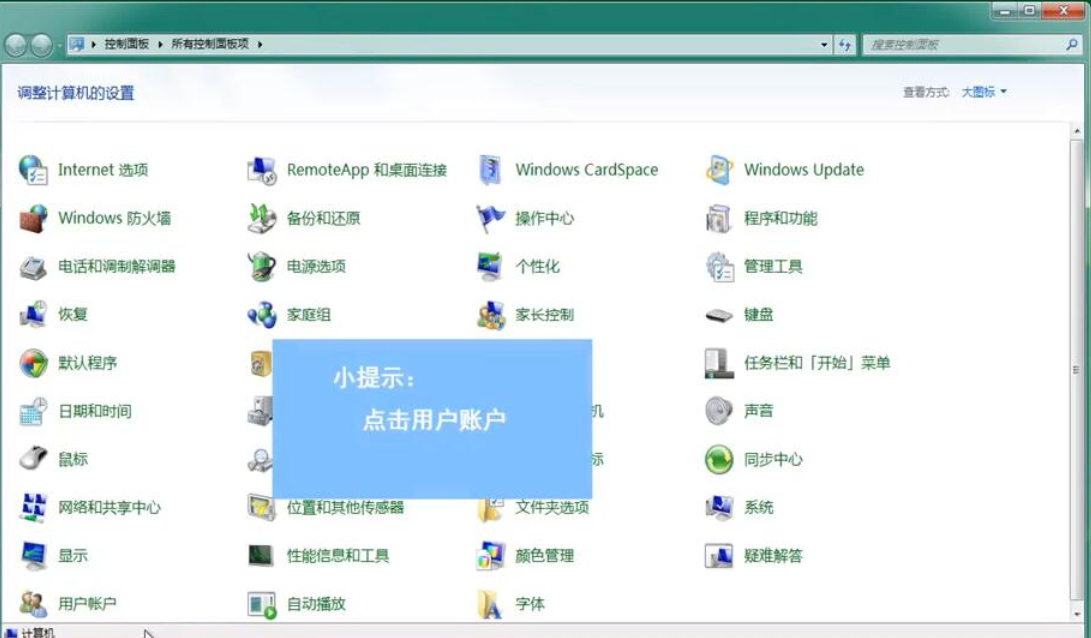Open 电源选项 power settings
The height and width of the screenshot is (638, 1091).
318,267
